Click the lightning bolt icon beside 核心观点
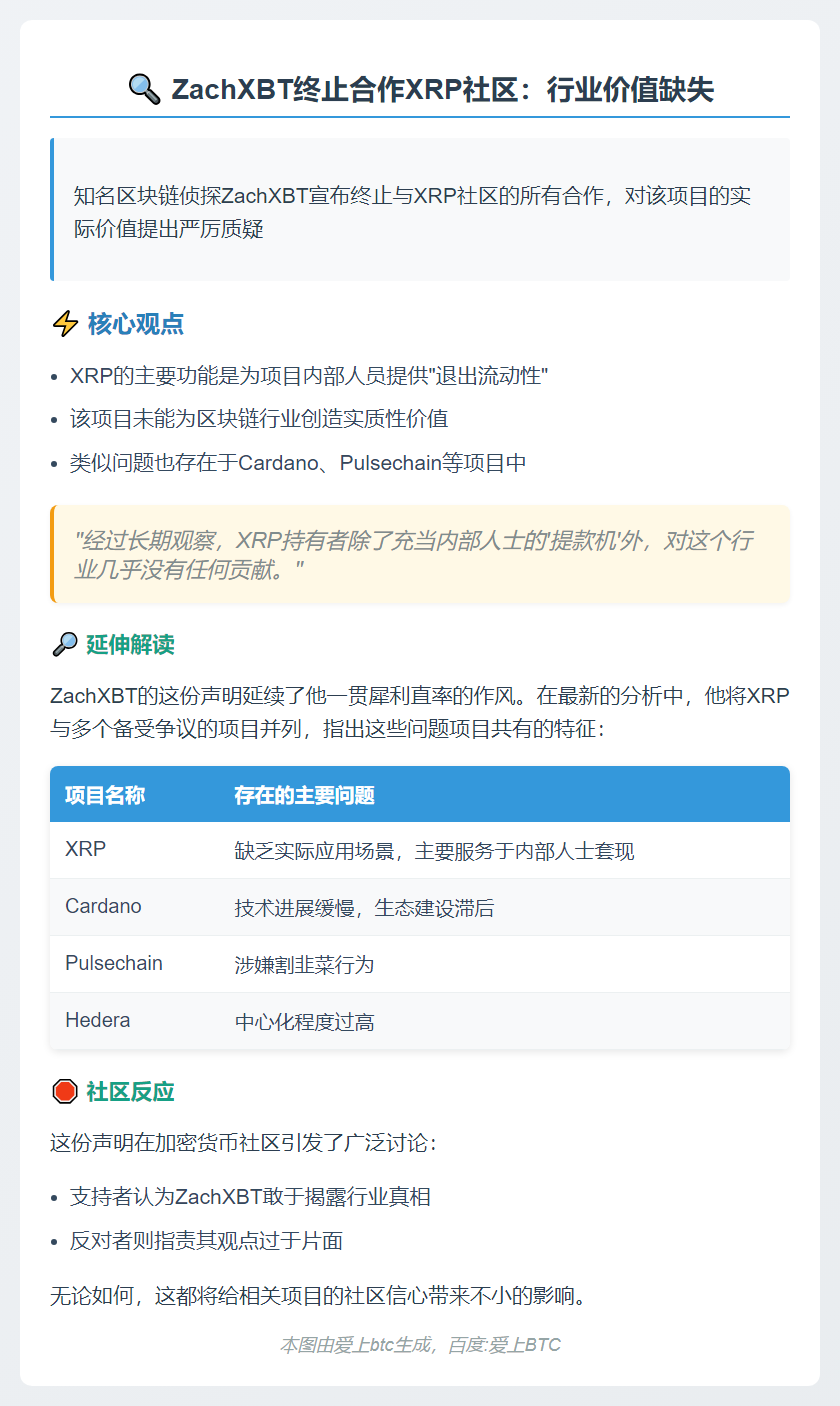 (64, 324)
